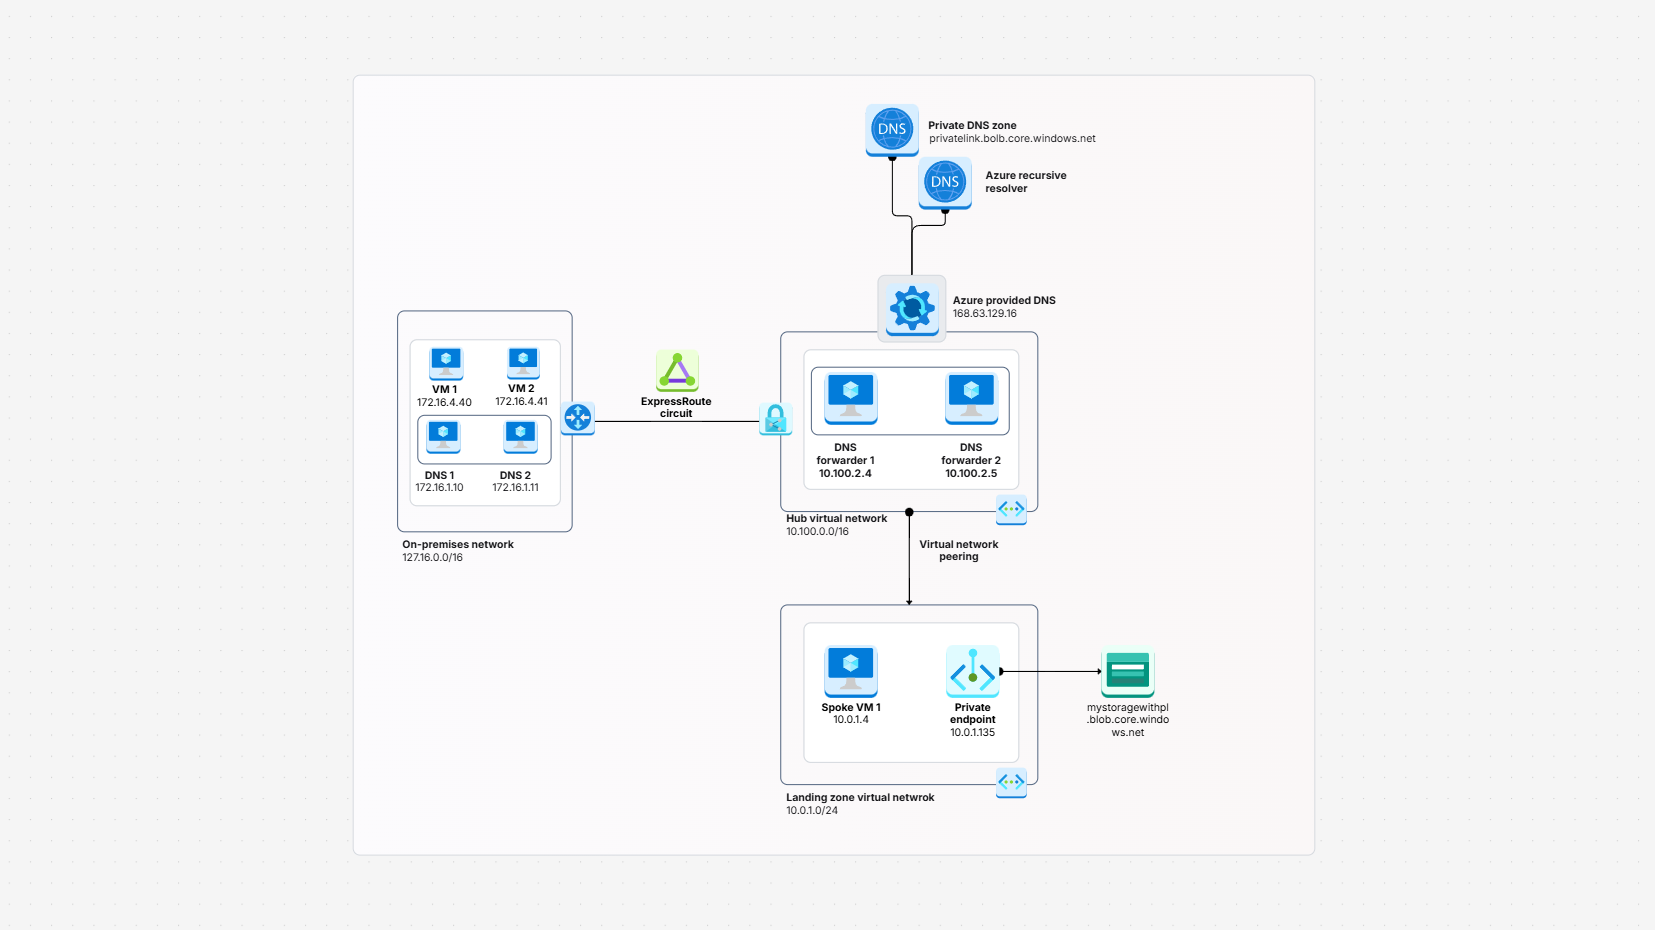Select VM 1 in the on-premises network
The image size is (1655, 930).
coord(446,361)
